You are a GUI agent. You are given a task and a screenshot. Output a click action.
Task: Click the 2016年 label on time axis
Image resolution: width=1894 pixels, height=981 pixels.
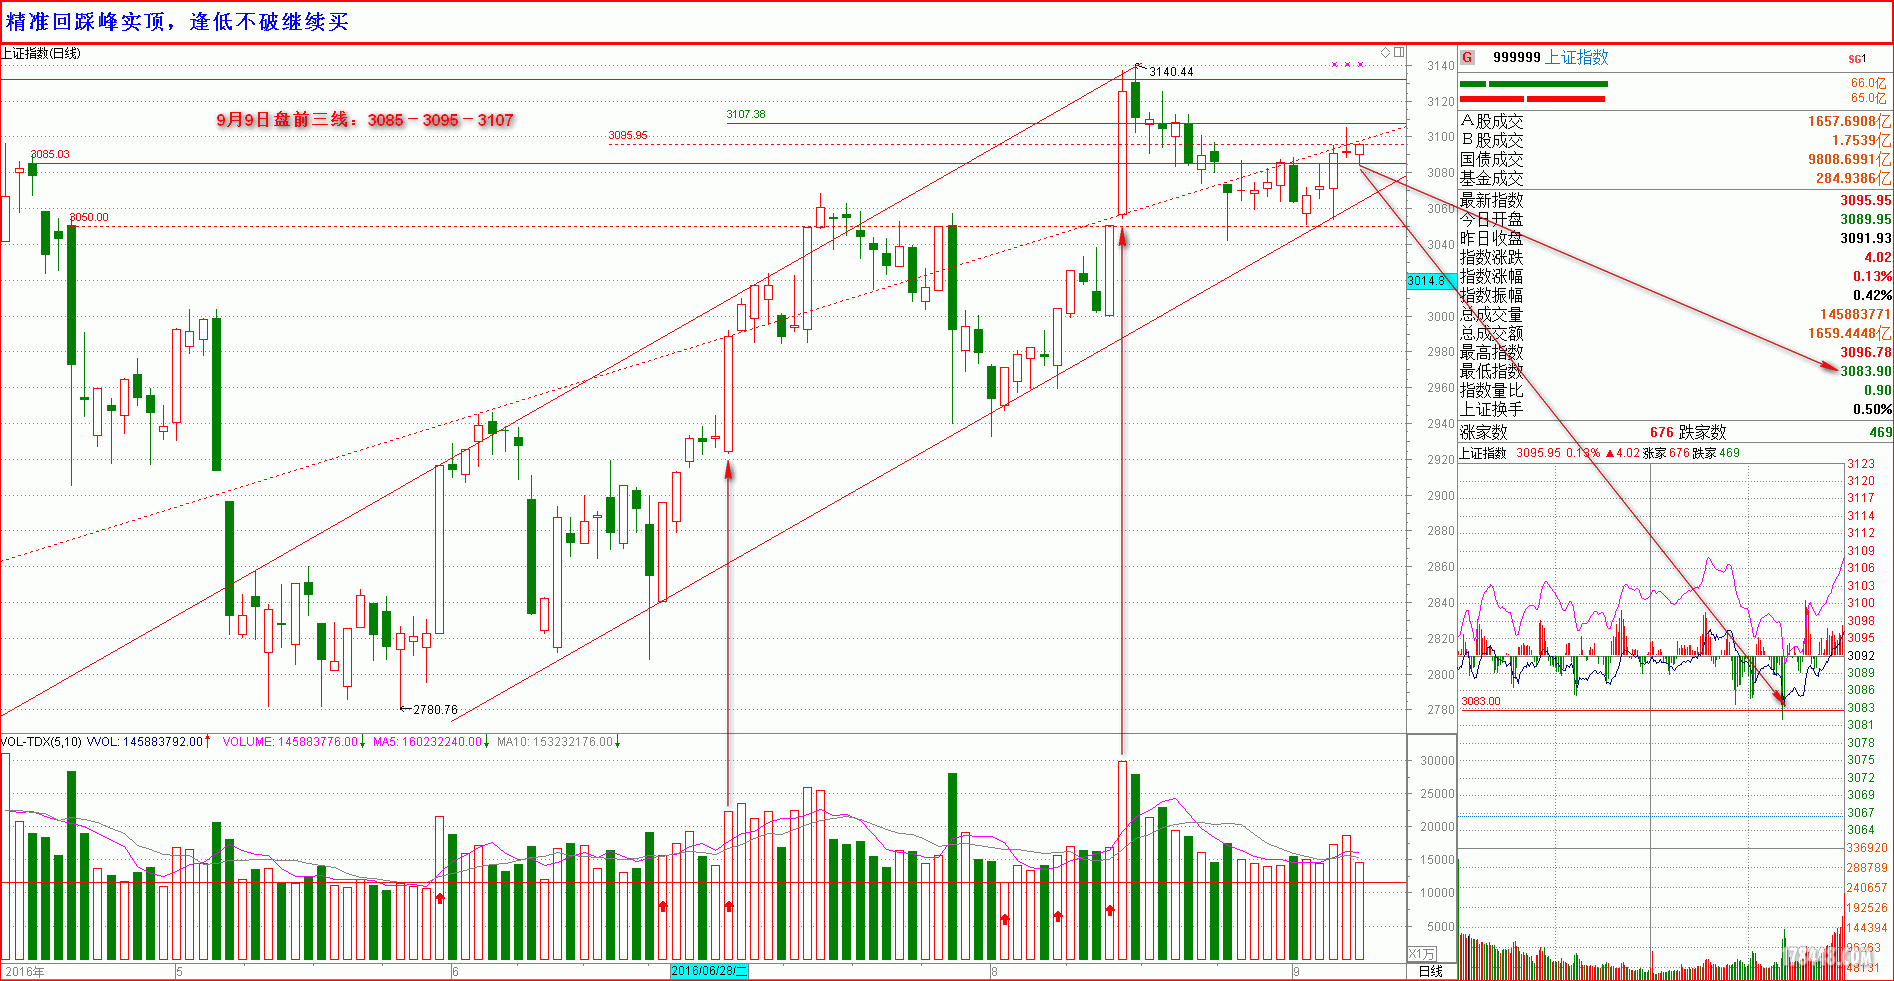25,971
